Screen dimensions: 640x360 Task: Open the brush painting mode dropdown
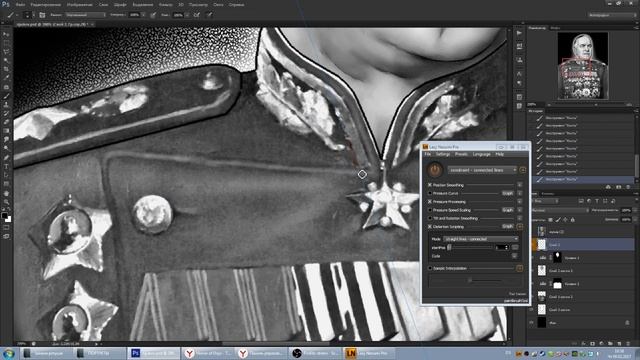[85, 15]
